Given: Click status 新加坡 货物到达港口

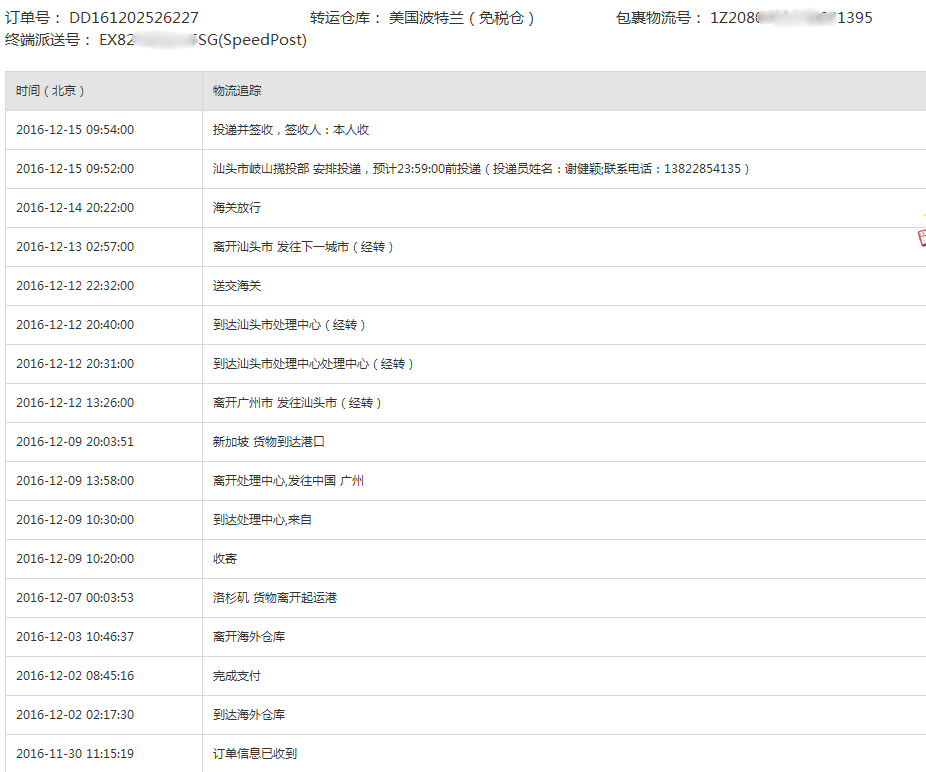Looking at the screenshot, I should (x=269, y=441).
